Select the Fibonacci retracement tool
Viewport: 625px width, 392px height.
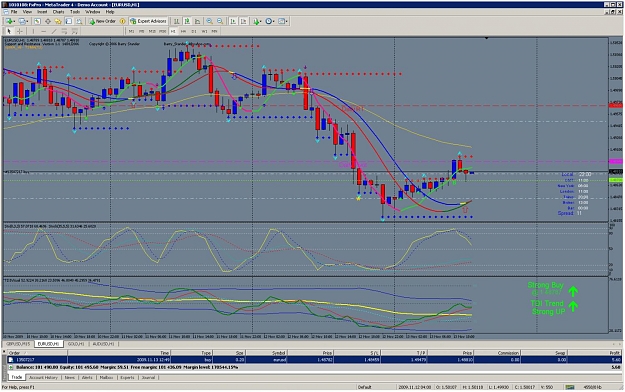[75, 31]
